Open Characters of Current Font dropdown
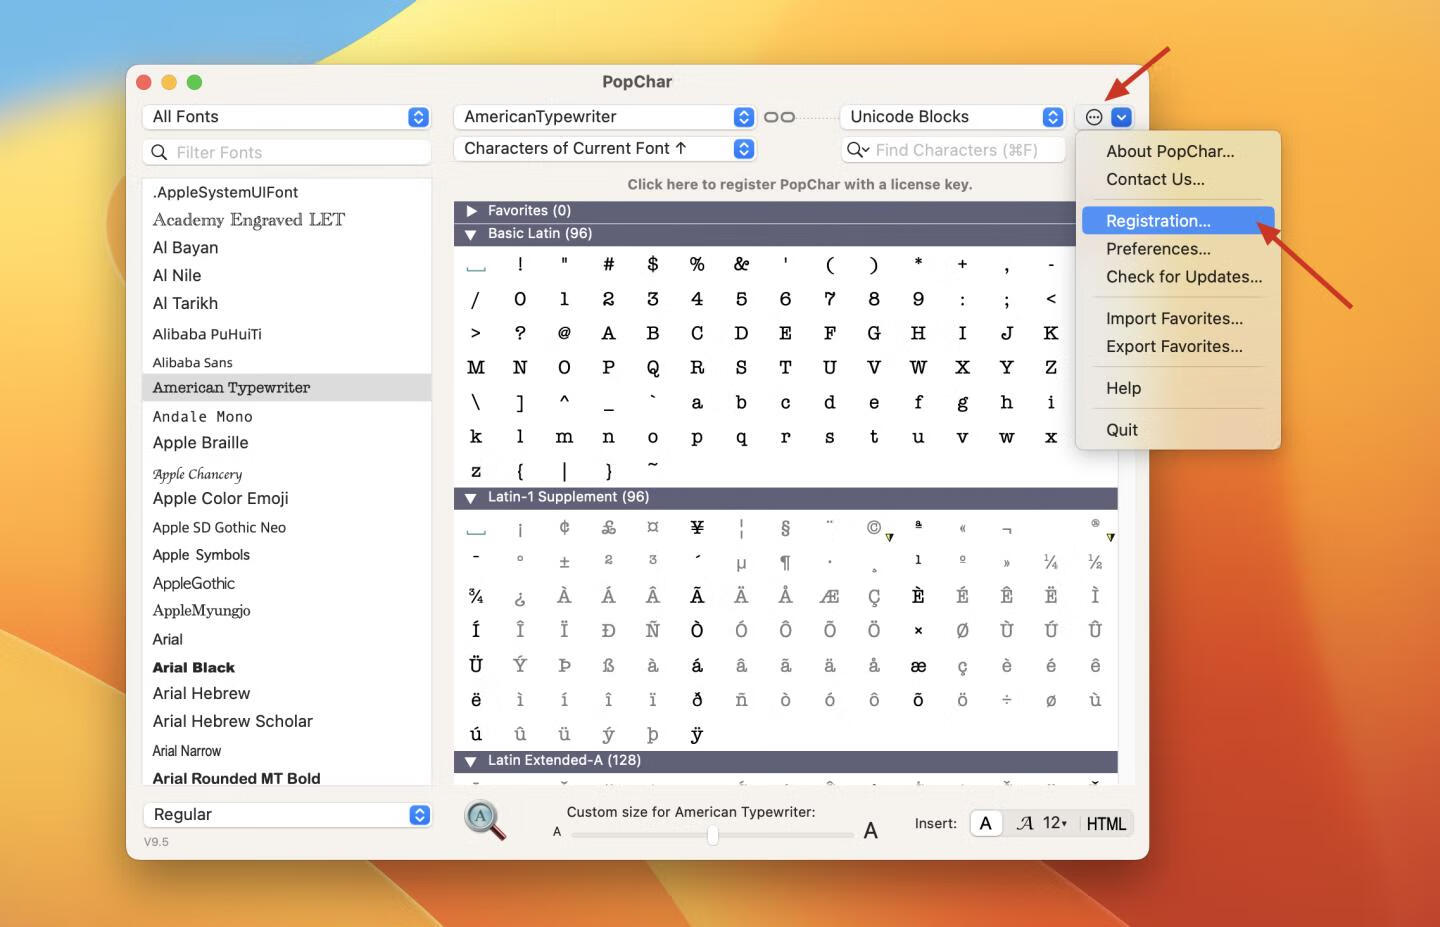The width and height of the screenshot is (1440, 927). [x=604, y=148]
